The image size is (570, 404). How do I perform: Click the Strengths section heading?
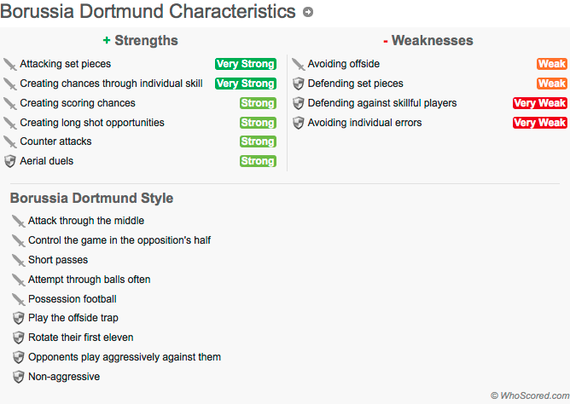point(141,40)
